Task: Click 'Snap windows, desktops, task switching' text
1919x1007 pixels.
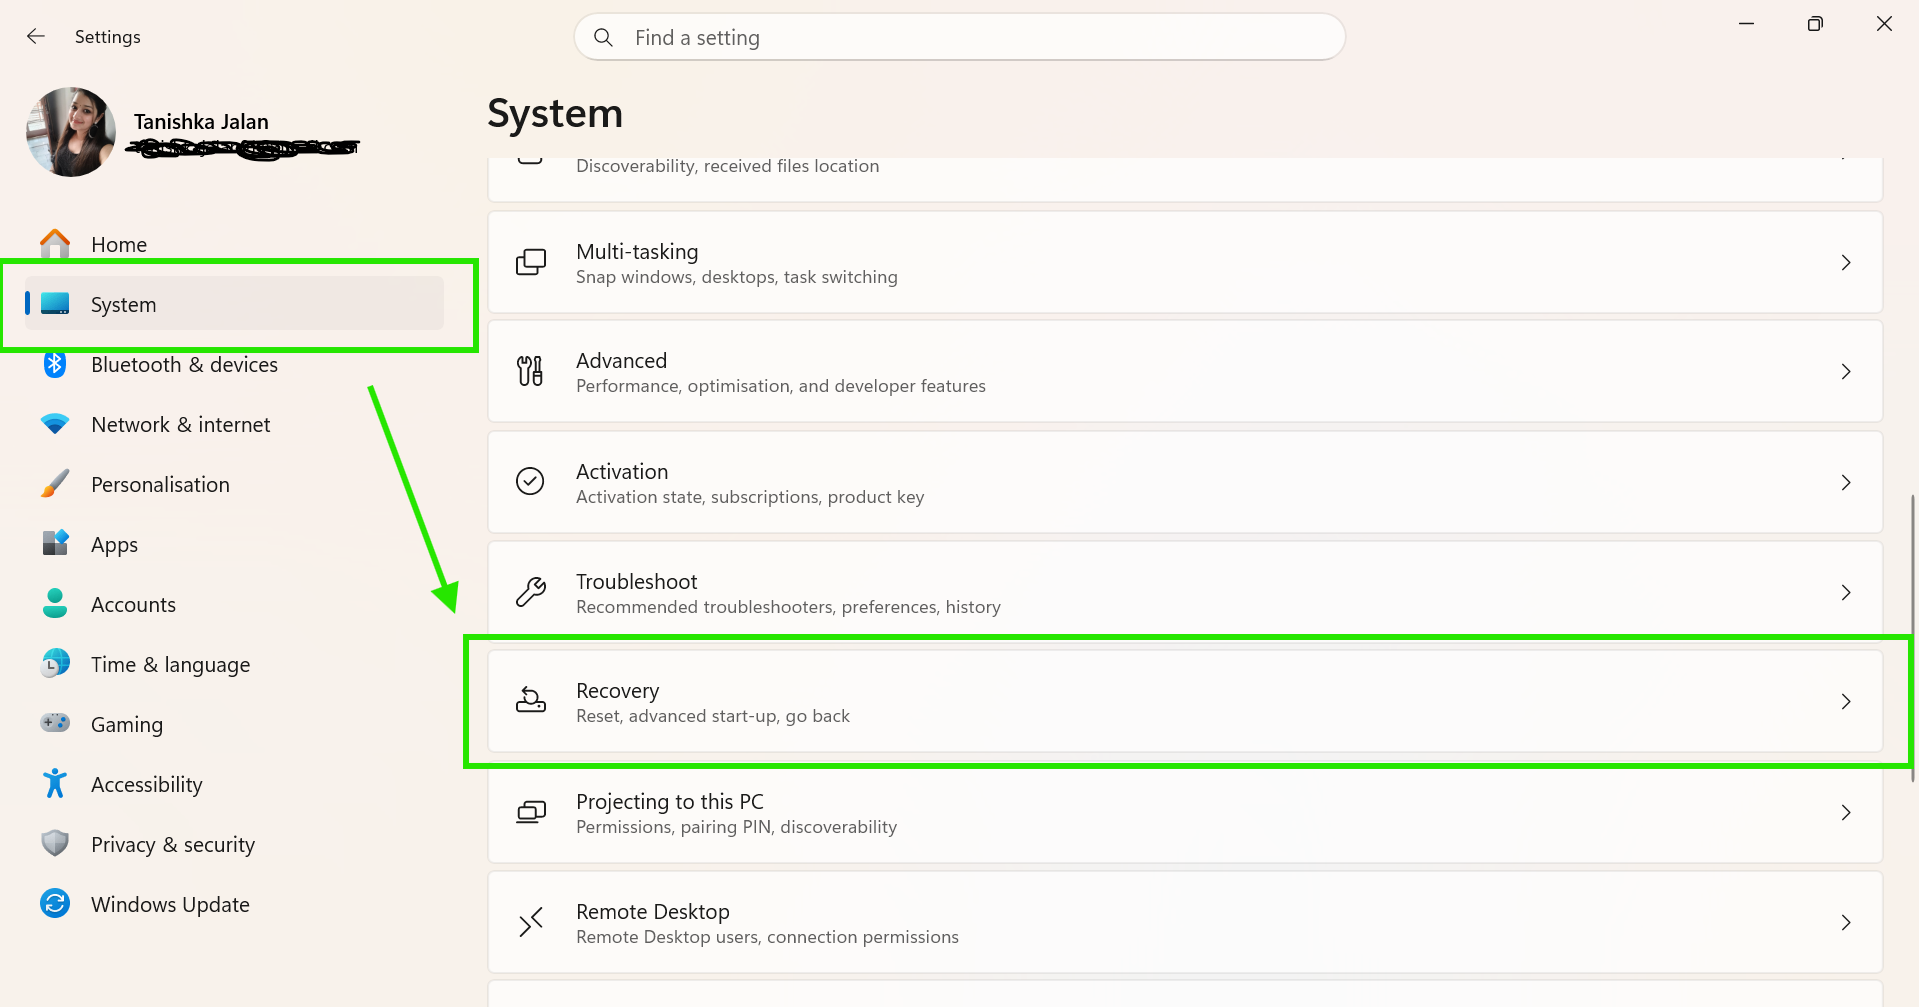Action: pos(737,277)
